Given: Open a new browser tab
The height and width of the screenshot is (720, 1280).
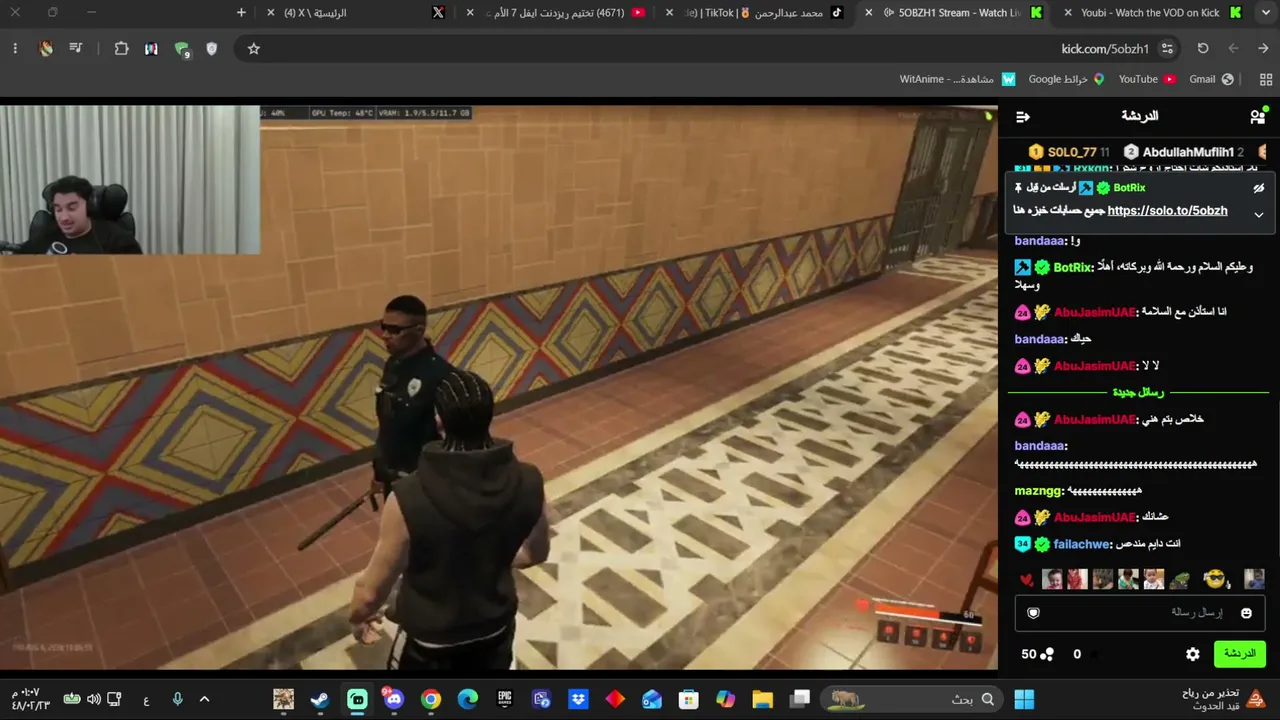Looking at the screenshot, I should point(241,13).
